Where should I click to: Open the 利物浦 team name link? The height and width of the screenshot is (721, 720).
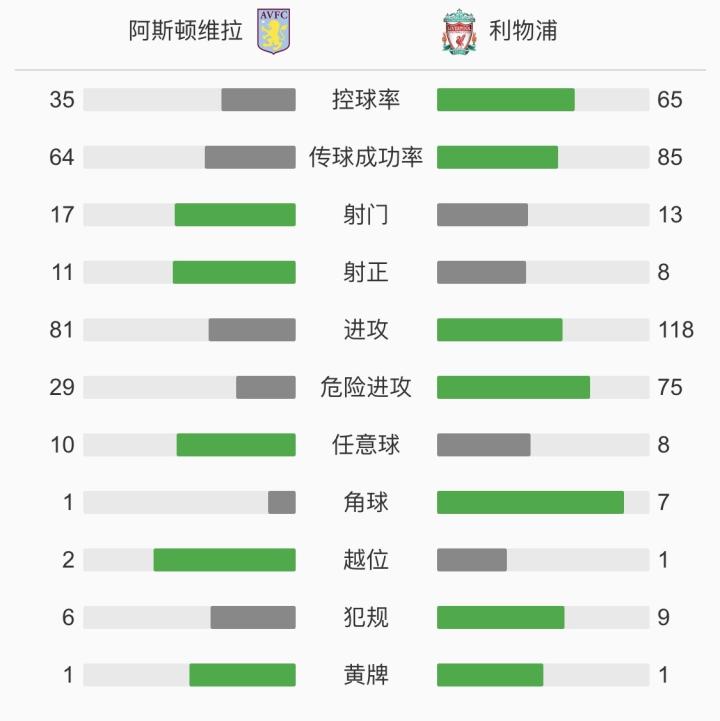point(523,31)
